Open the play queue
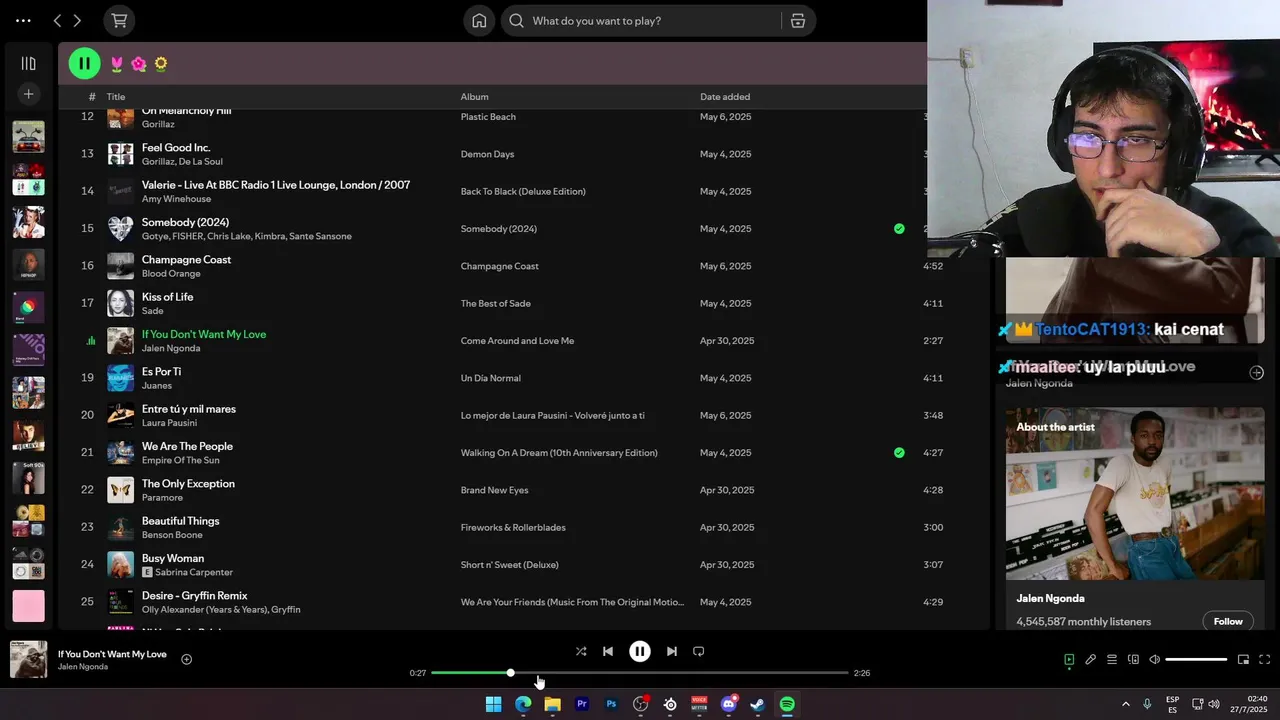The width and height of the screenshot is (1280, 720). point(1112,660)
